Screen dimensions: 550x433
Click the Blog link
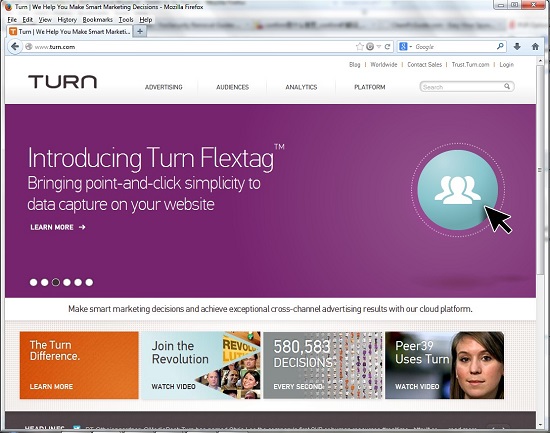(354, 65)
